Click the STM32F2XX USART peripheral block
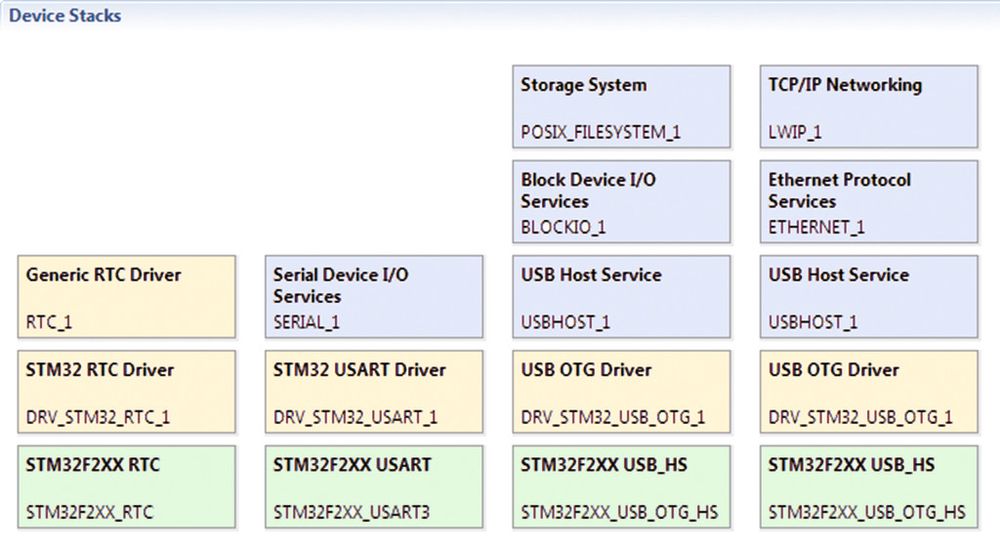Screen dimensions: 1000x553 coord(374,487)
